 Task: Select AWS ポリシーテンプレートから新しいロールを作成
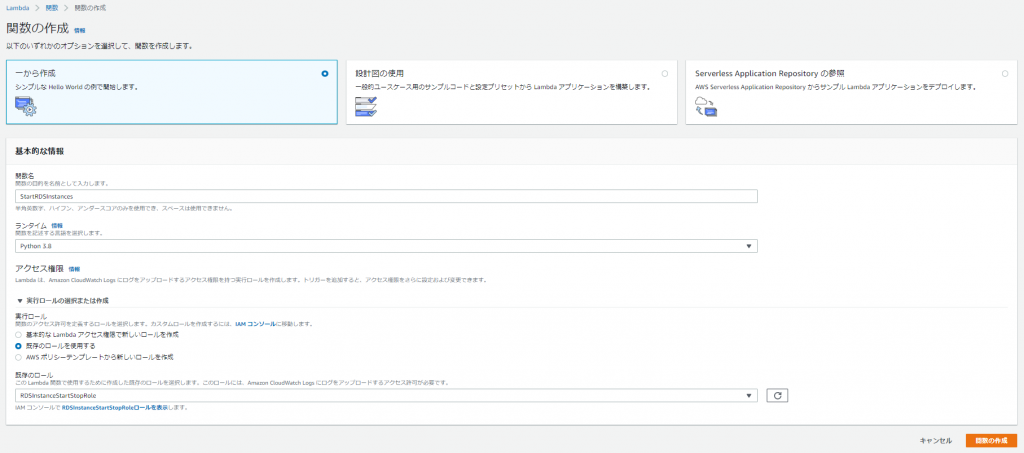click(18, 357)
